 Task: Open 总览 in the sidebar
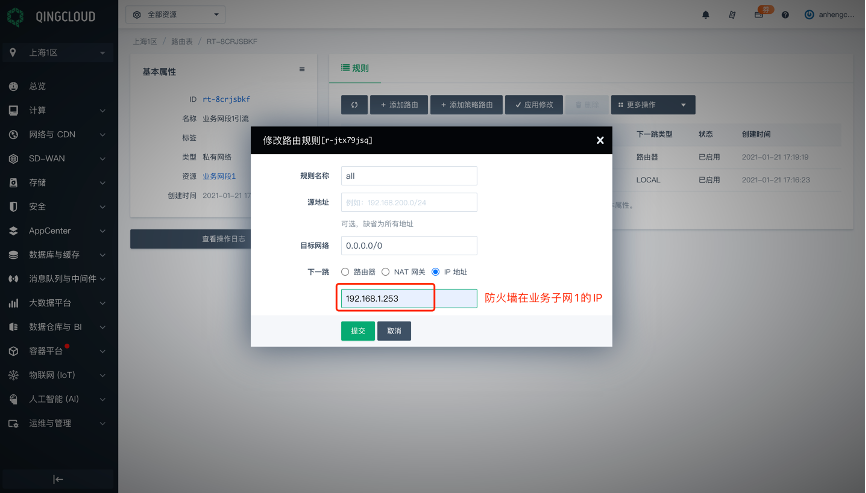[x=37, y=86]
